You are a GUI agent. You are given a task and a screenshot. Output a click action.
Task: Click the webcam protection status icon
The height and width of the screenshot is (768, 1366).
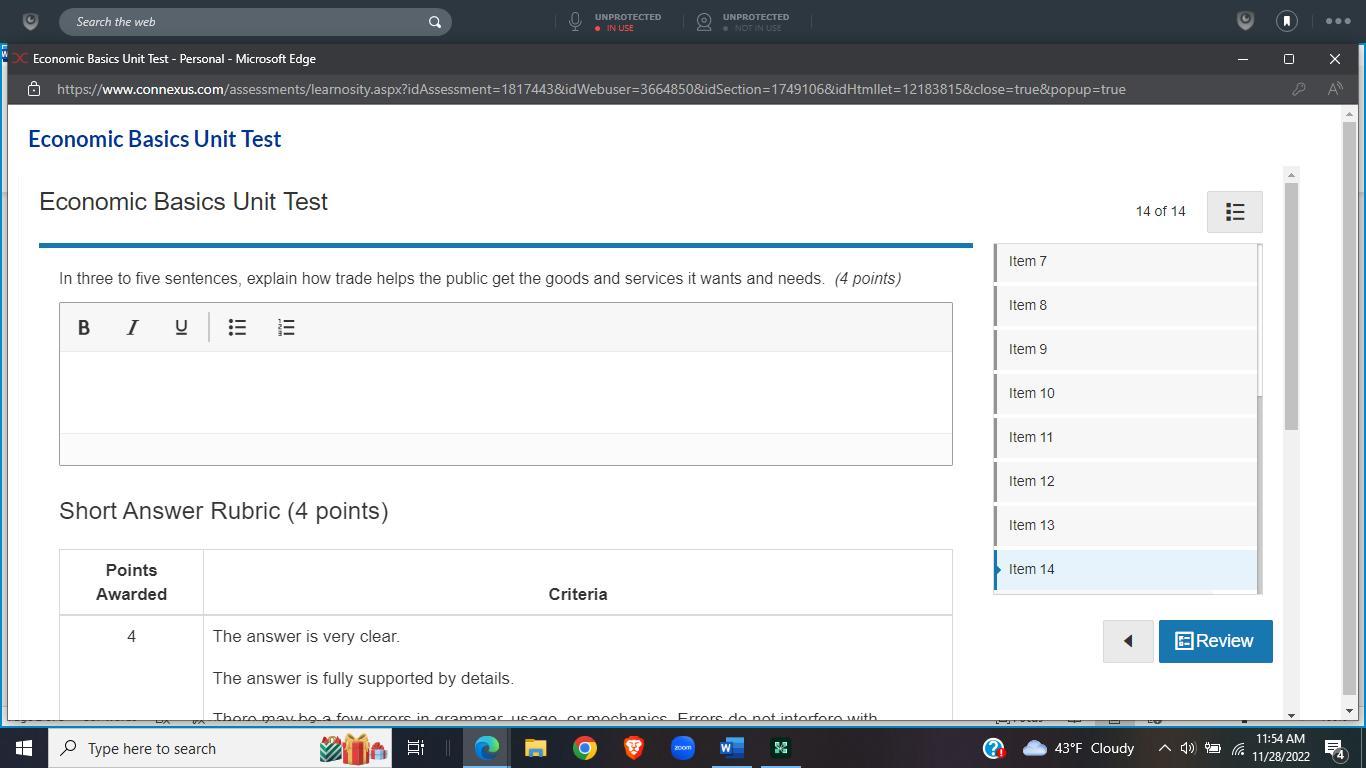click(704, 21)
